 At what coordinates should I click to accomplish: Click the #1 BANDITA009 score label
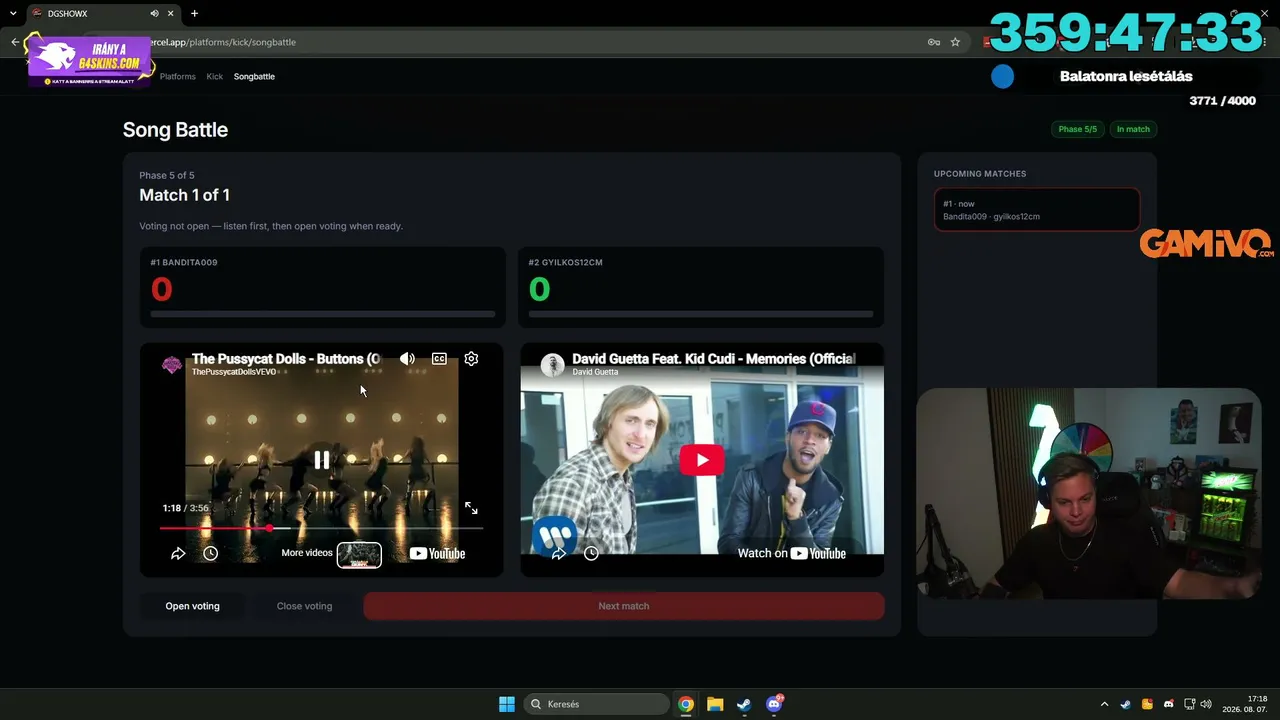click(x=184, y=263)
